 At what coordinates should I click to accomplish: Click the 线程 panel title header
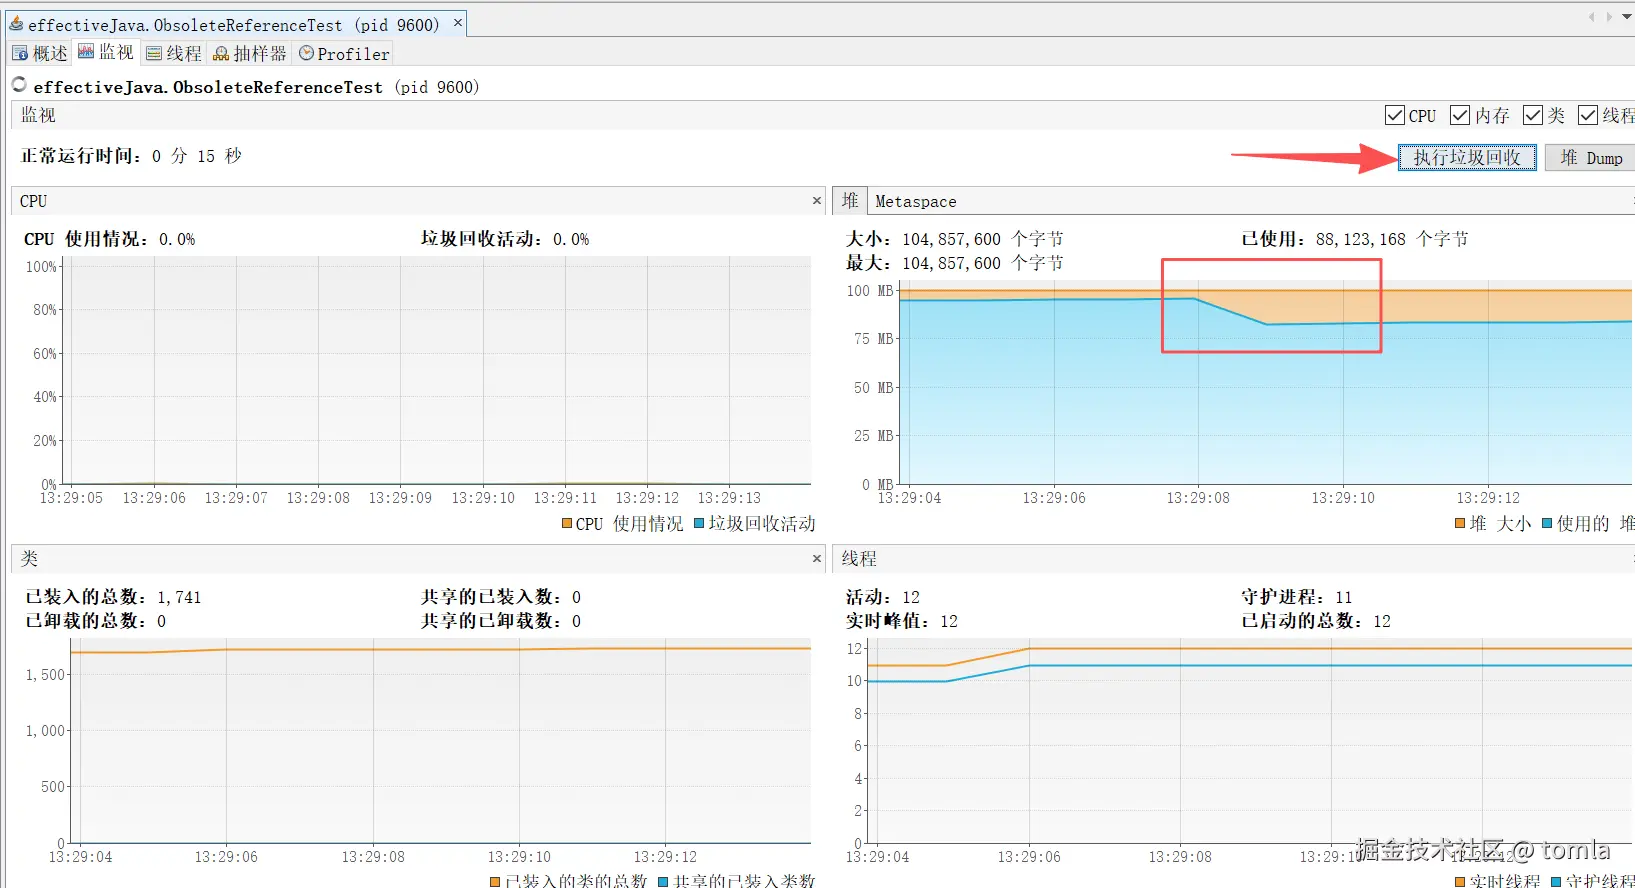[x=859, y=559]
